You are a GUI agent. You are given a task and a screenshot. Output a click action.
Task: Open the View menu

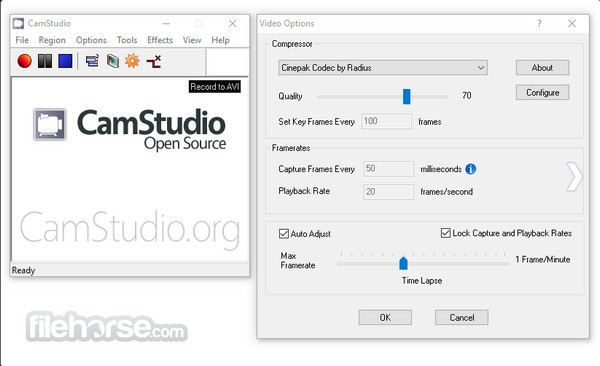click(192, 40)
